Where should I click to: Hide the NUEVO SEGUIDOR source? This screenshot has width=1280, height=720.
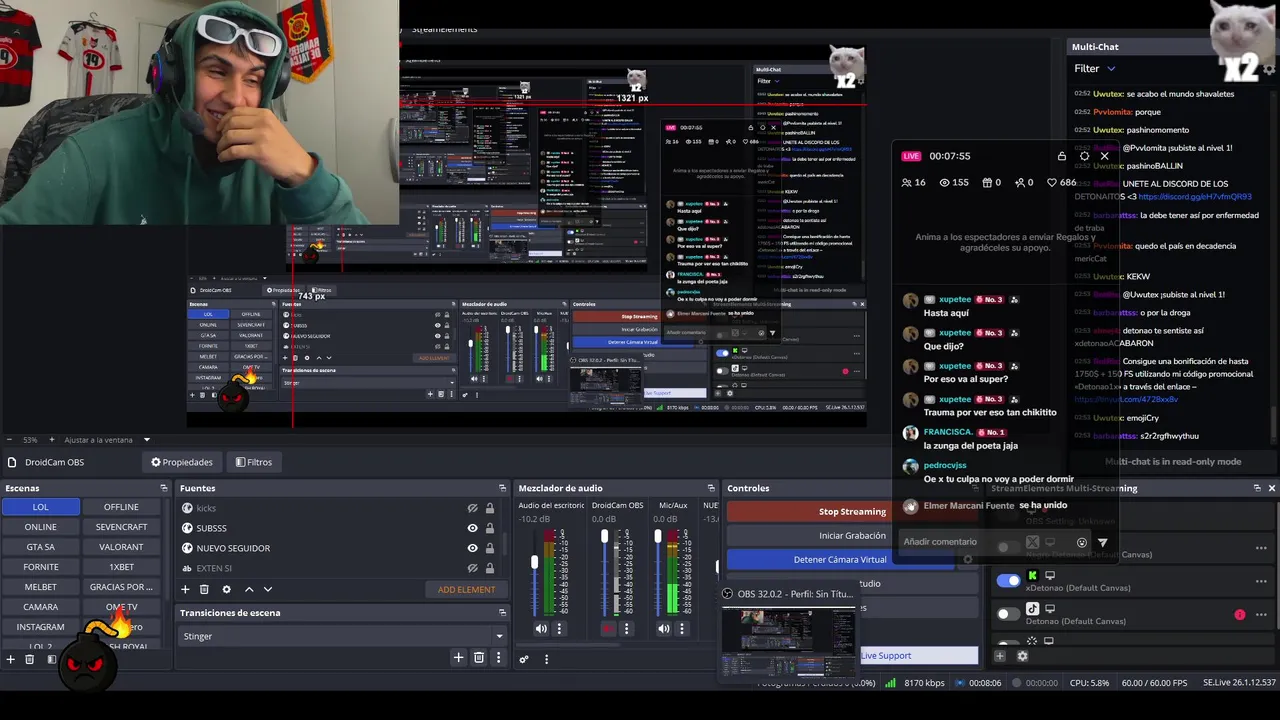coord(472,548)
